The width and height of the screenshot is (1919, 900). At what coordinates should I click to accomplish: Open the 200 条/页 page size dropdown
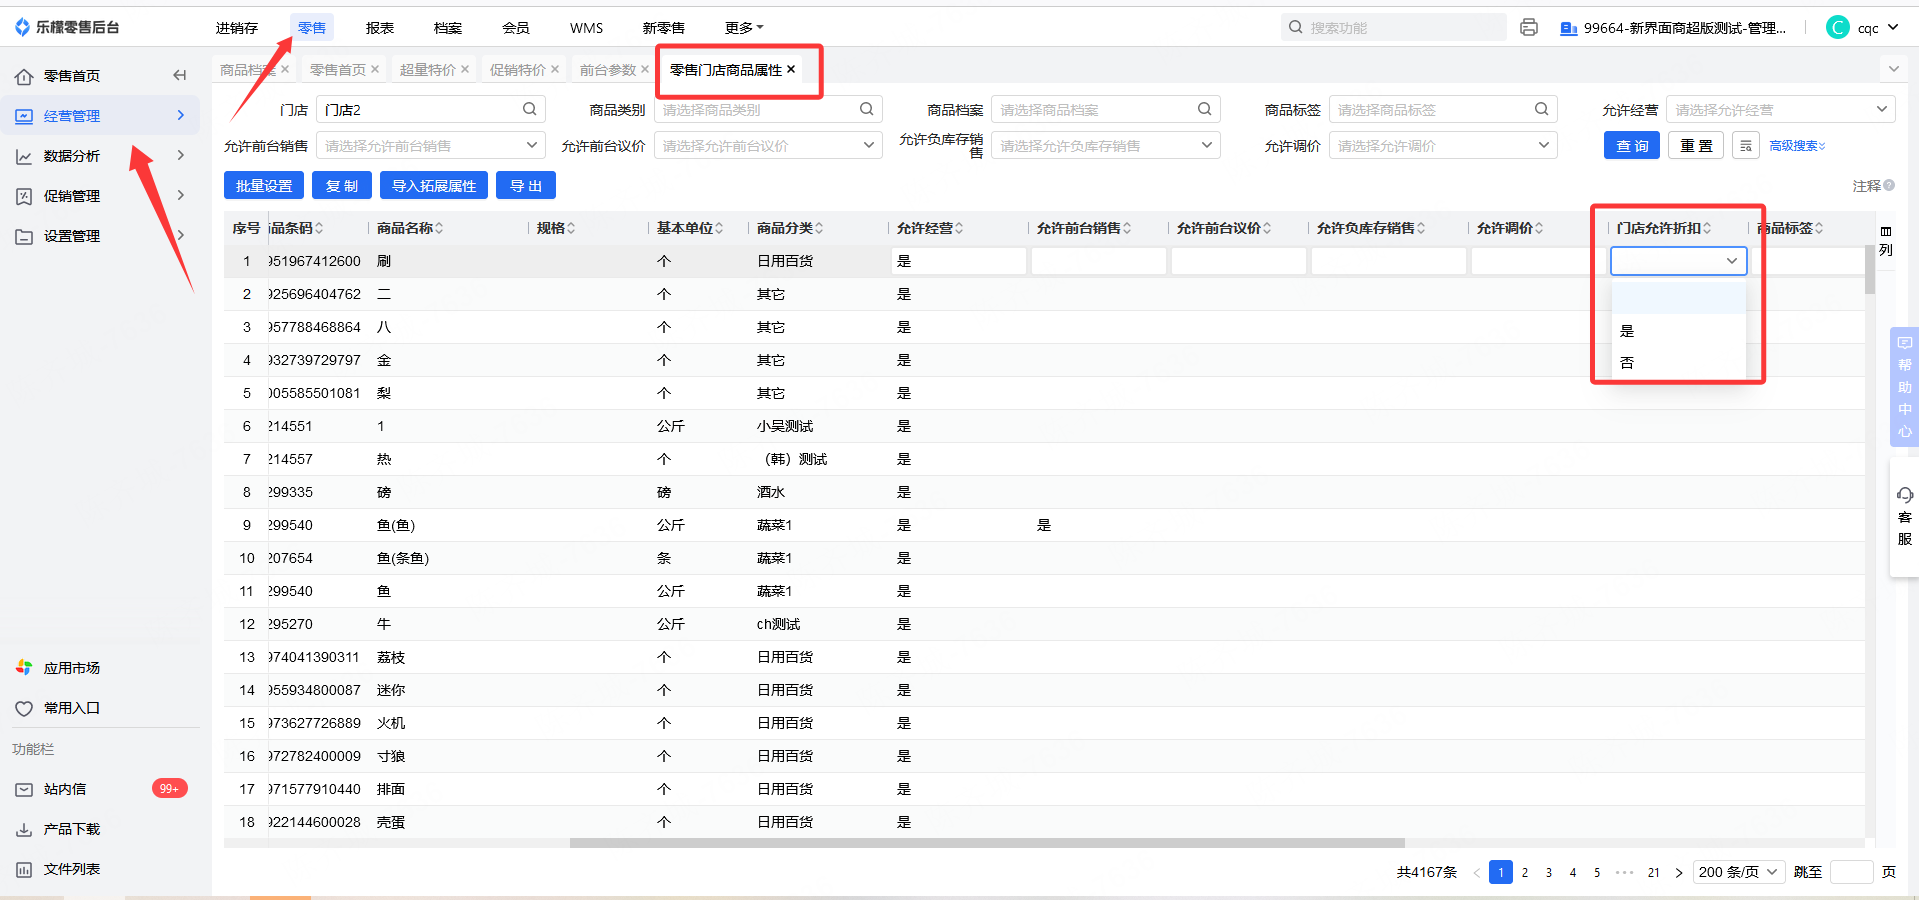1739,872
